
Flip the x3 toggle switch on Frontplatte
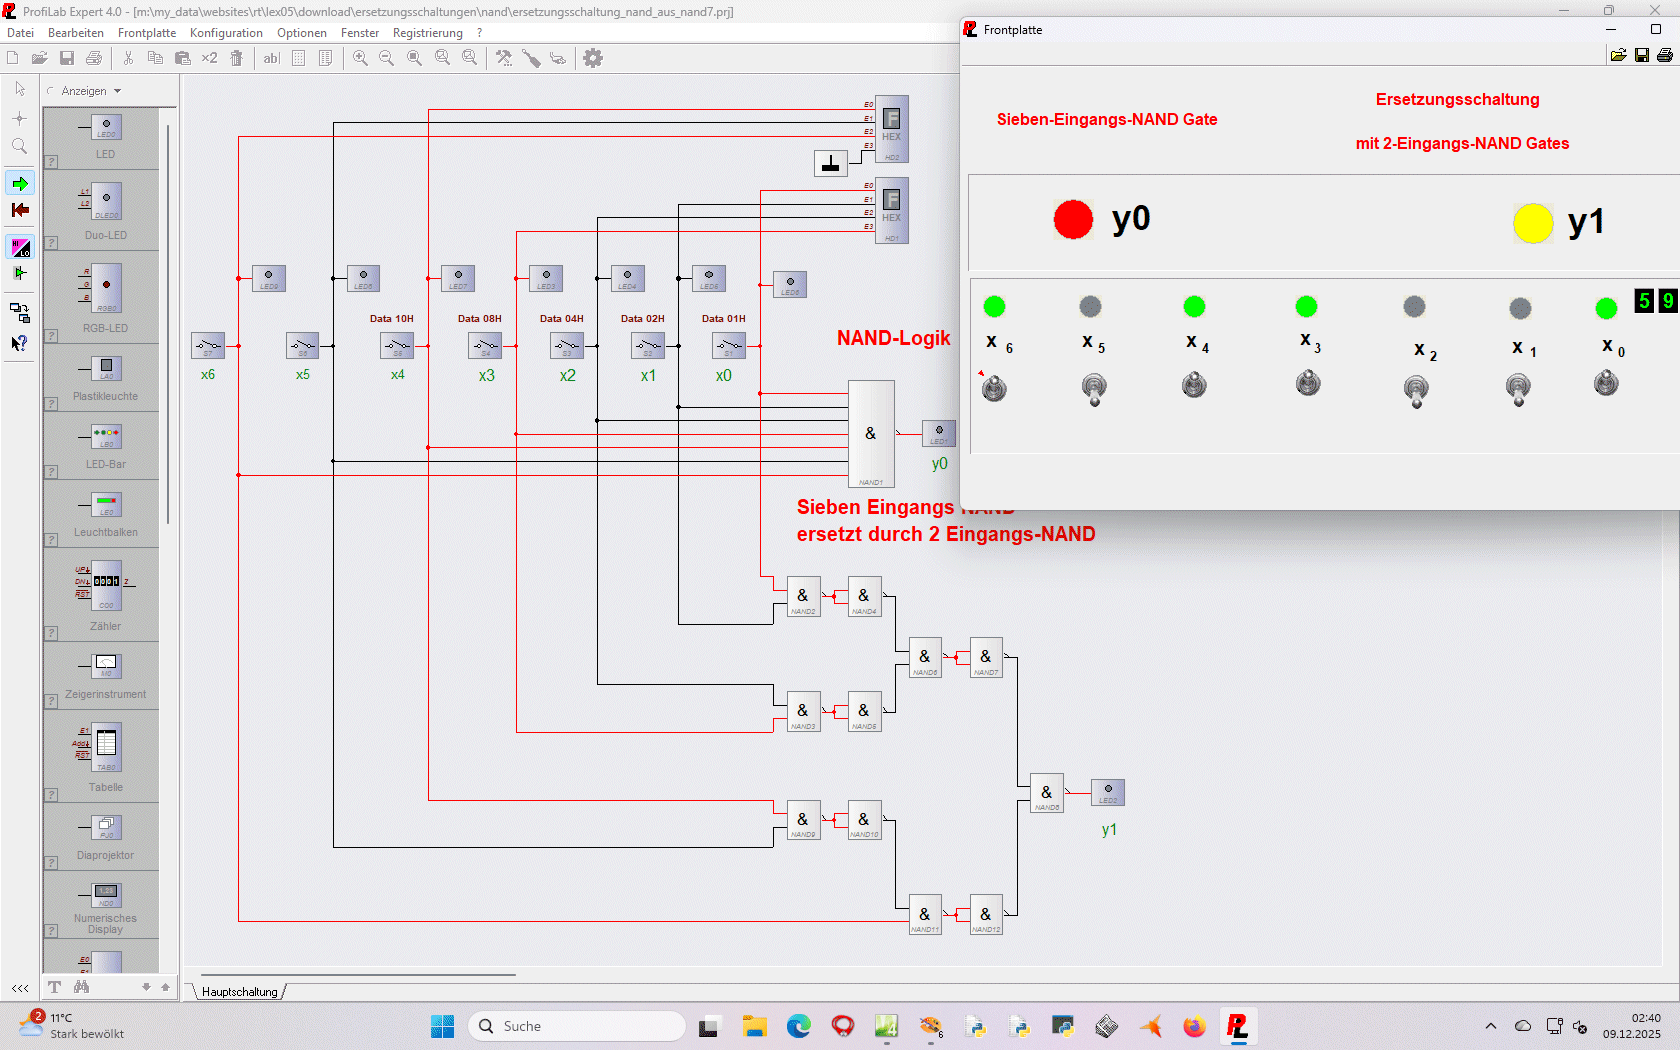click(1308, 383)
